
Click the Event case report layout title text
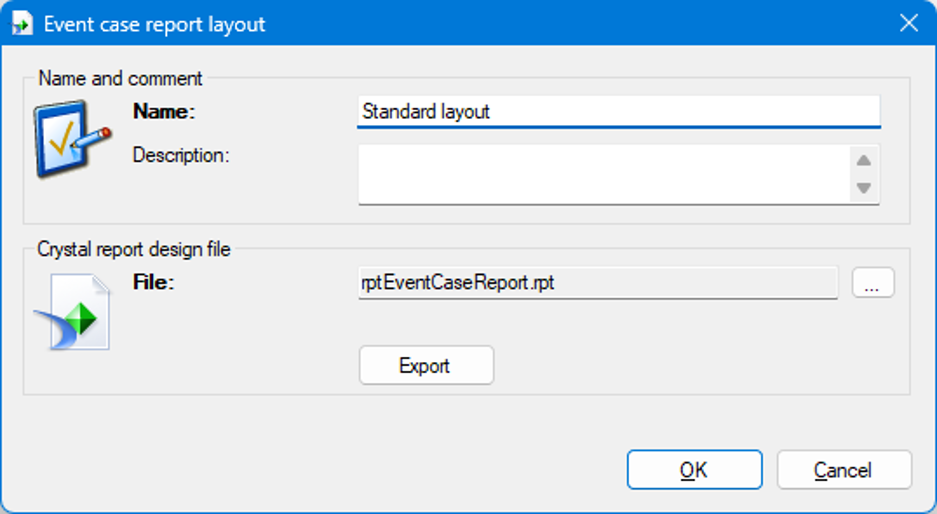(155, 24)
